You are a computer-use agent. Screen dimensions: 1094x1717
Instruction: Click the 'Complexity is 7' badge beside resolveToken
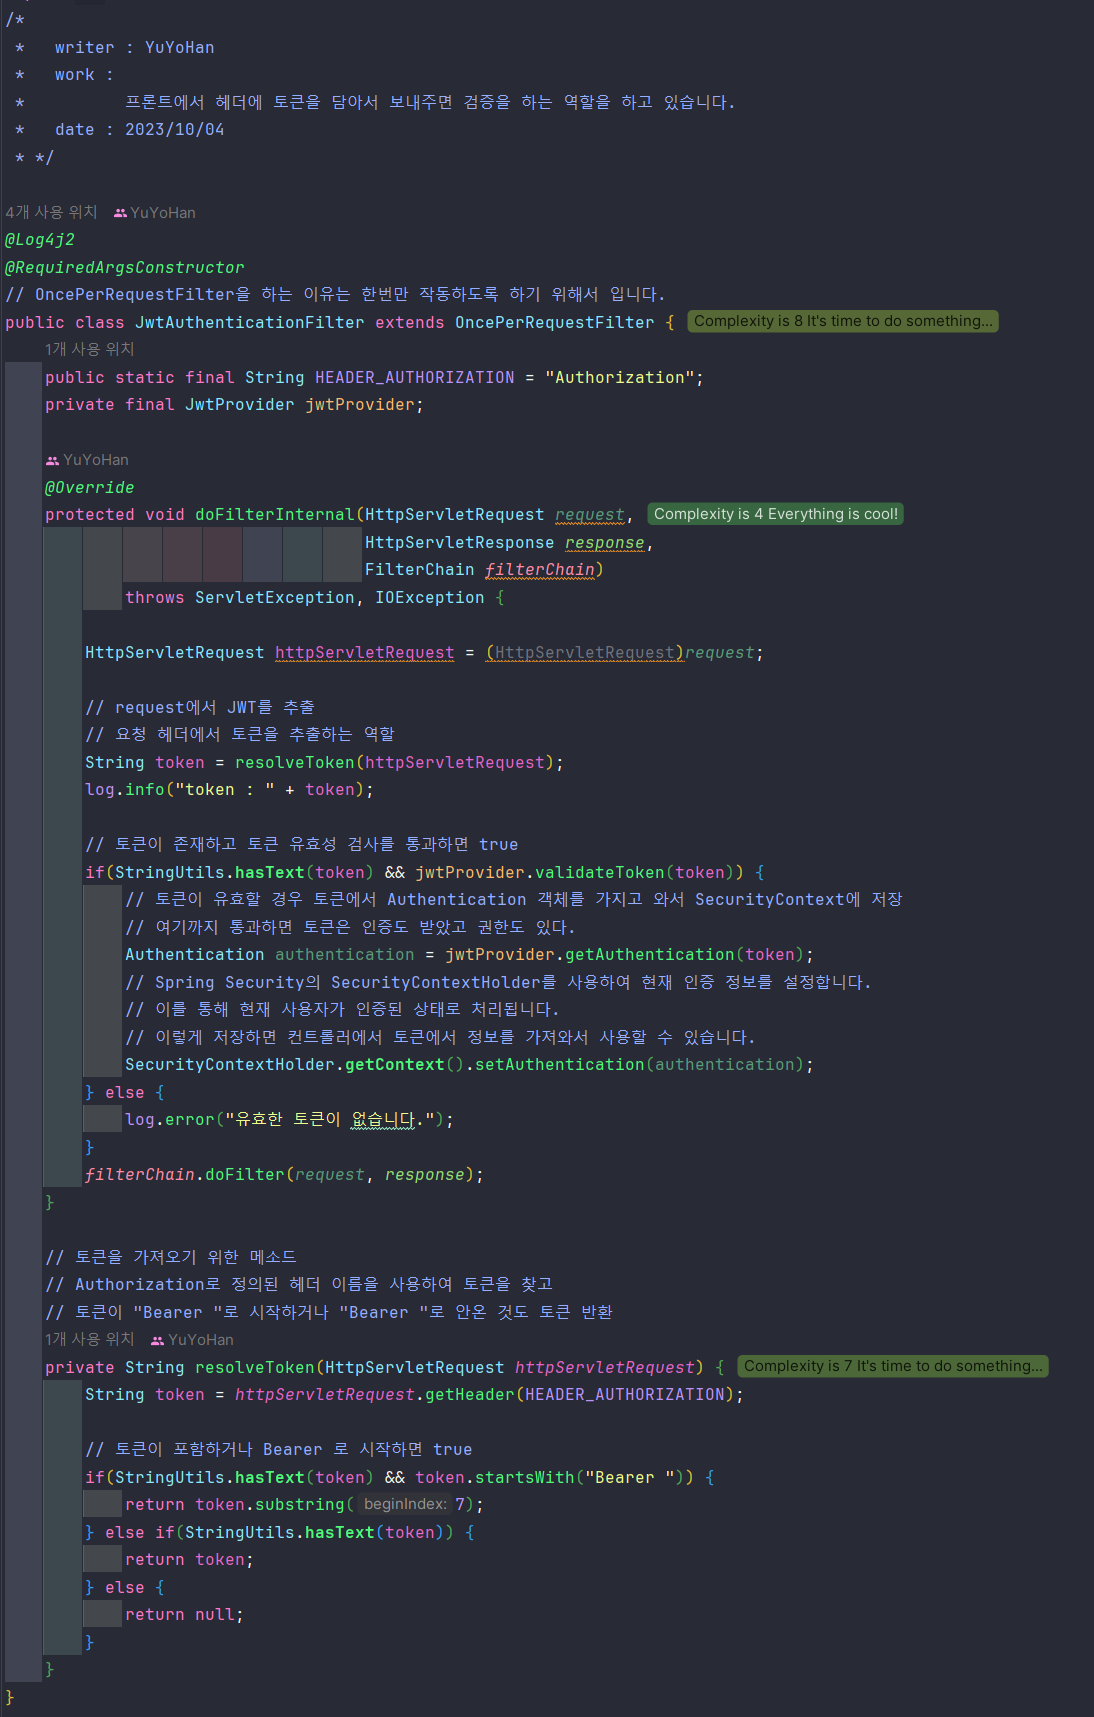(x=893, y=1366)
